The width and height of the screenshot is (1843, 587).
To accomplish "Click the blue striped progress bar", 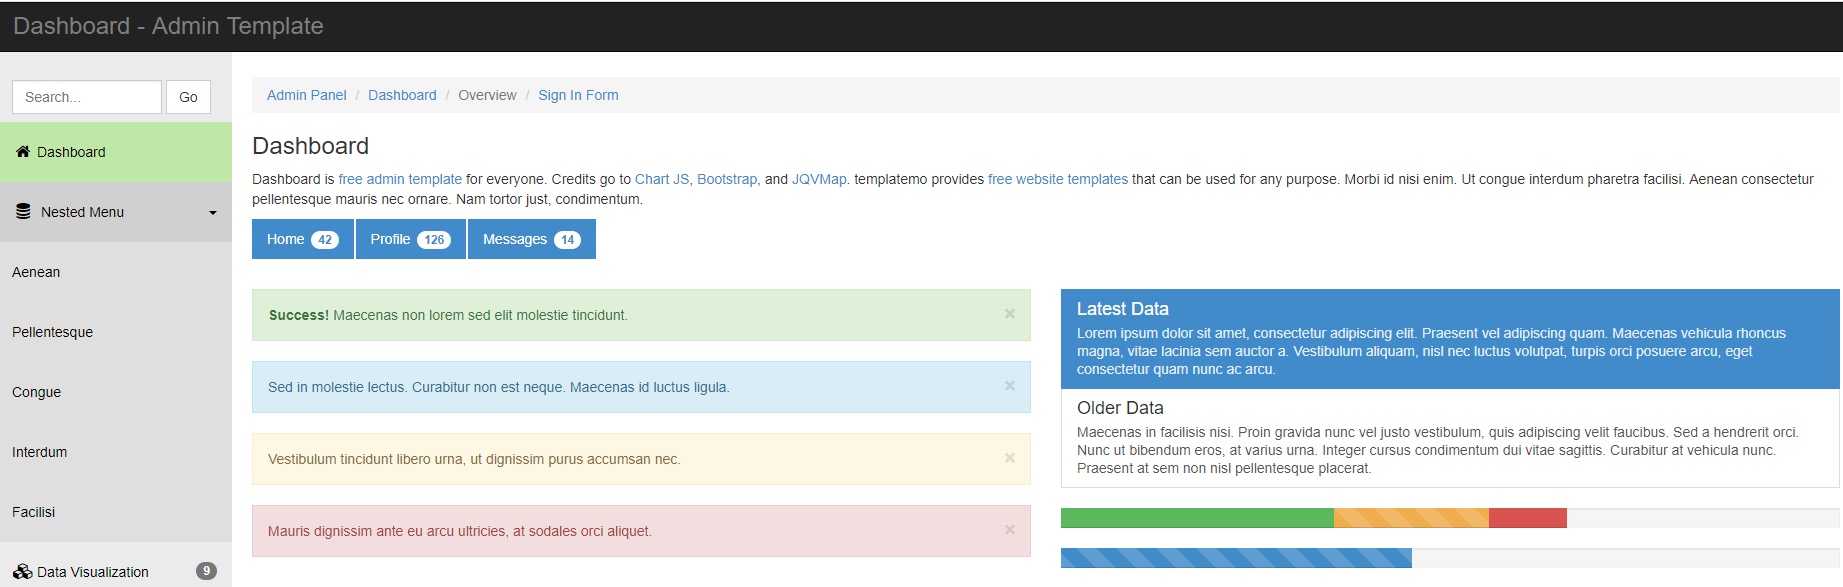I will [1235, 558].
